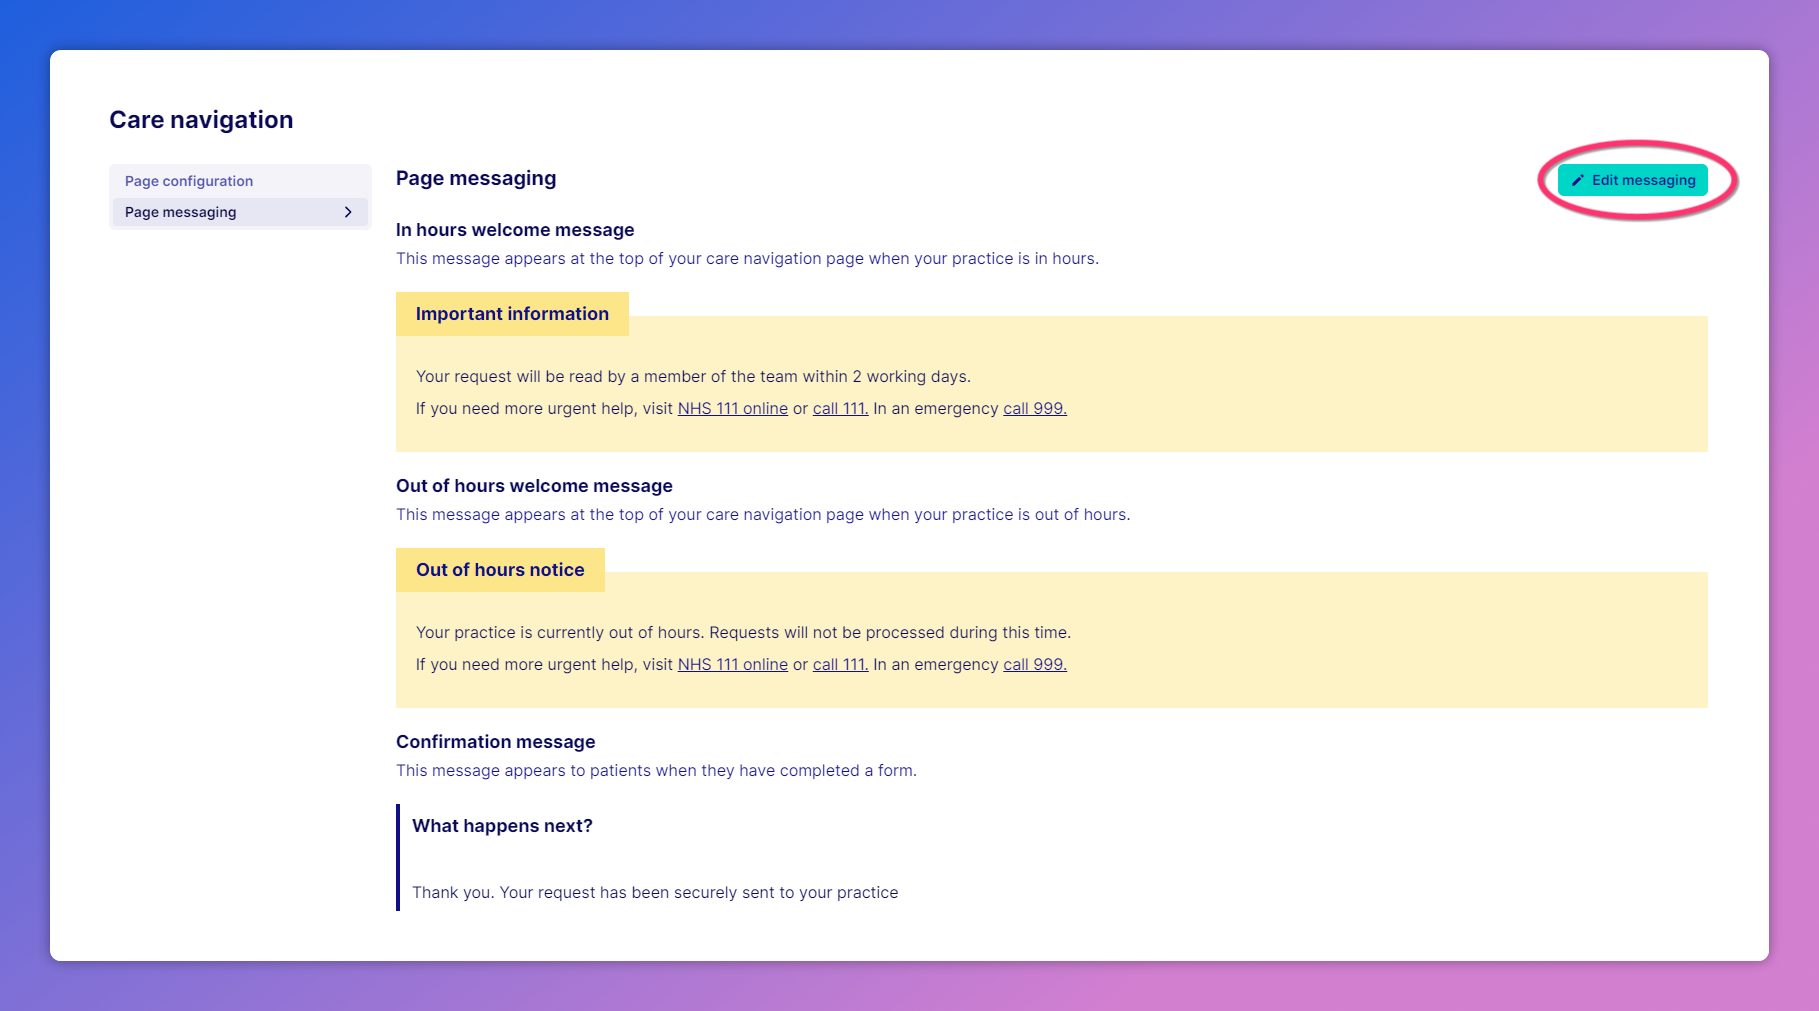Click the Thank you confirmation text
The image size is (1819, 1011).
[655, 892]
